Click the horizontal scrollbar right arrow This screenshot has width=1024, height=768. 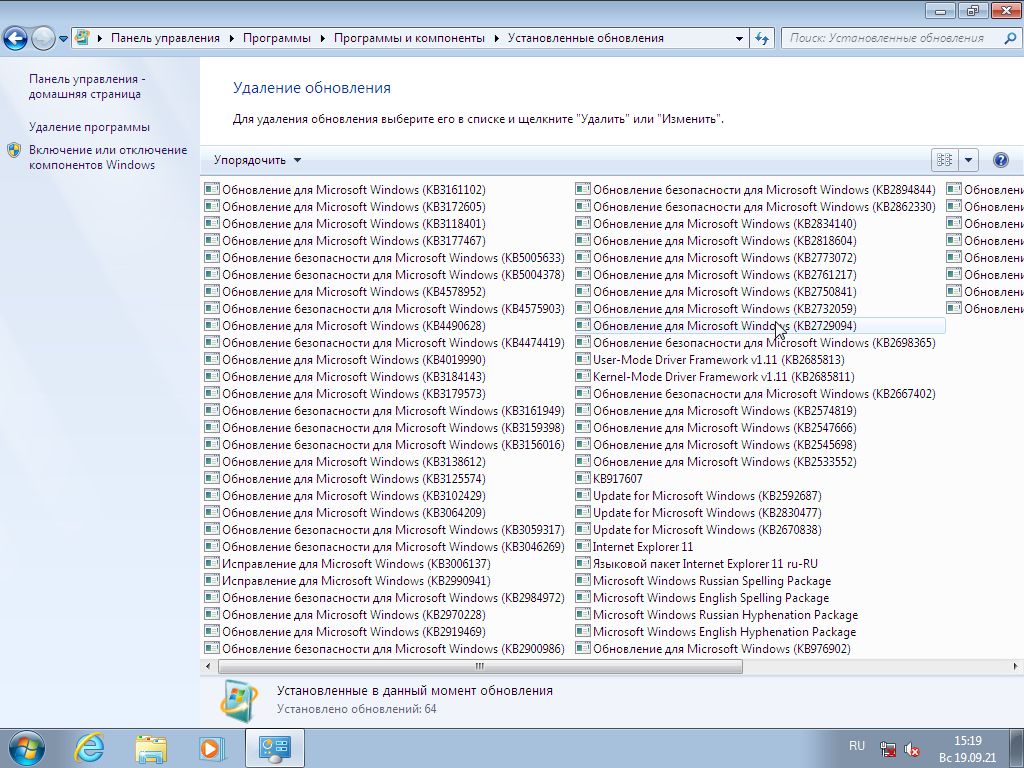(x=1015, y=666)
